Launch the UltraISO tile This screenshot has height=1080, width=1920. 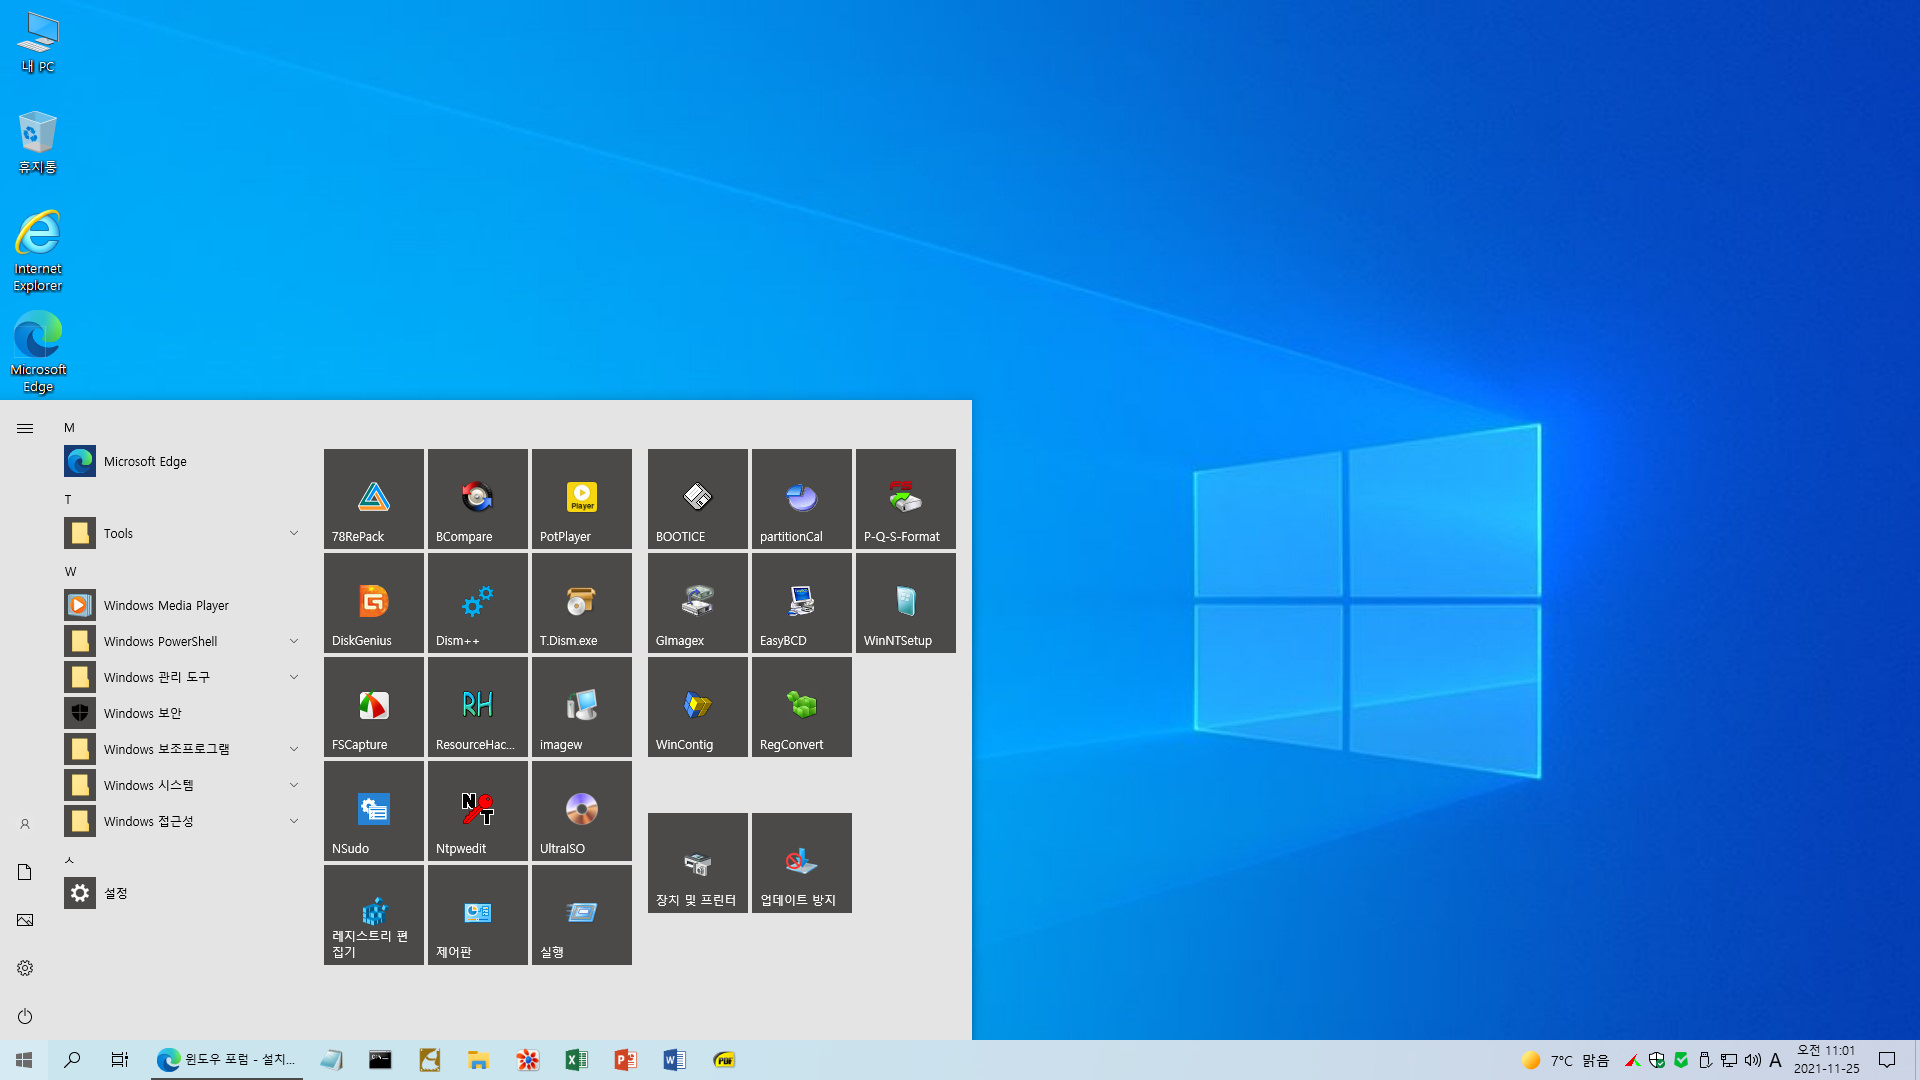(x=582, y=811)
